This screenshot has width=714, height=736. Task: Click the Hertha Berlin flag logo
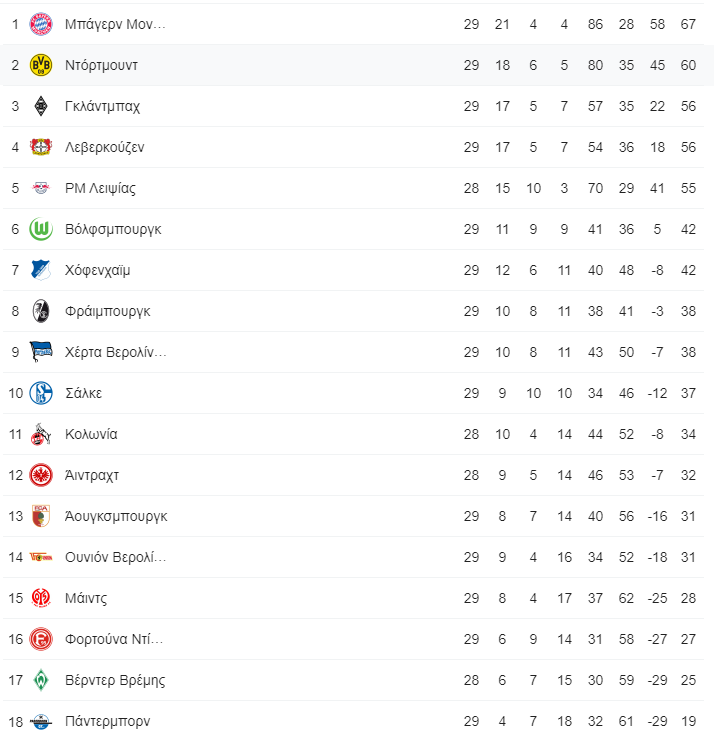[x=41, y=352]
